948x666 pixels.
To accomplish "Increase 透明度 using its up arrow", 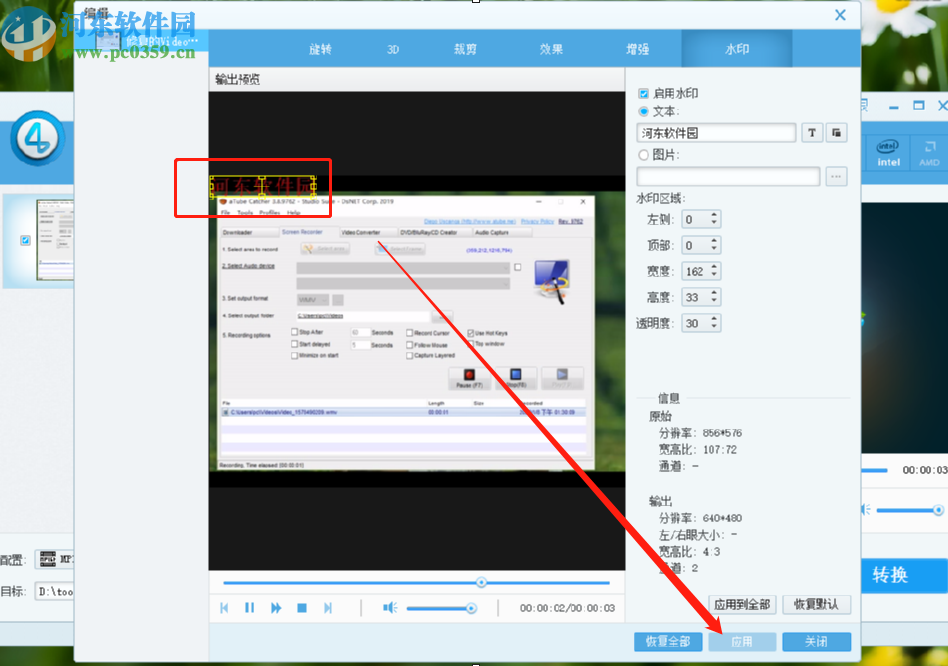I will click(714, 317).
